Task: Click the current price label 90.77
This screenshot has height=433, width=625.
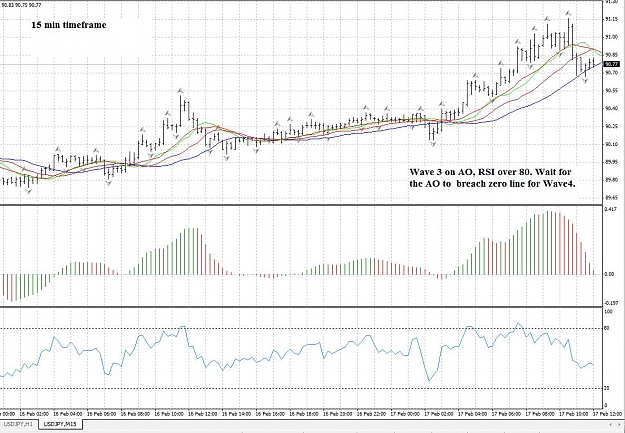Action: click(x=611, y=64)
